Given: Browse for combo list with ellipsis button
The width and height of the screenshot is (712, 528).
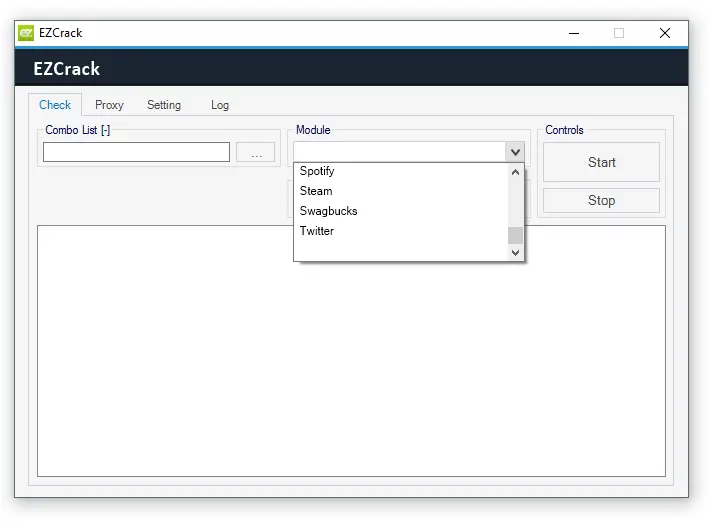Looking at the screenshot, I should point(256,152).
